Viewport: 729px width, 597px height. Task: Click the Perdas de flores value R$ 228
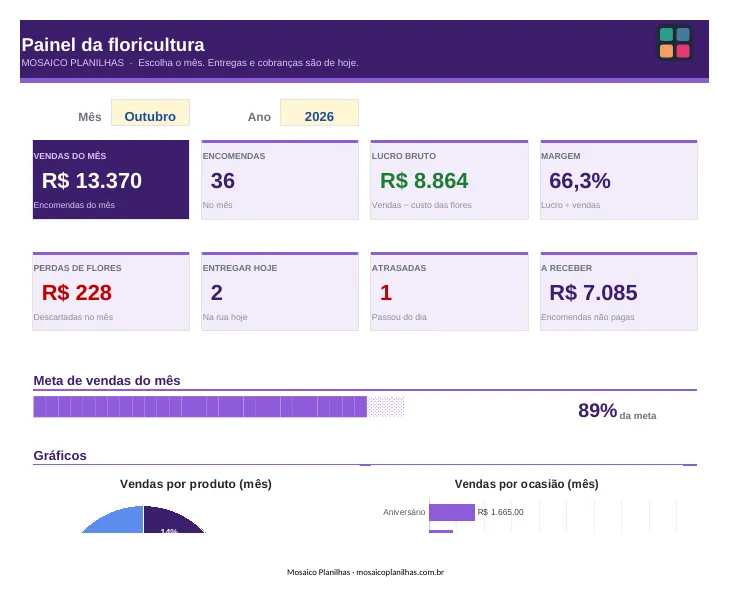coord(77,293)
